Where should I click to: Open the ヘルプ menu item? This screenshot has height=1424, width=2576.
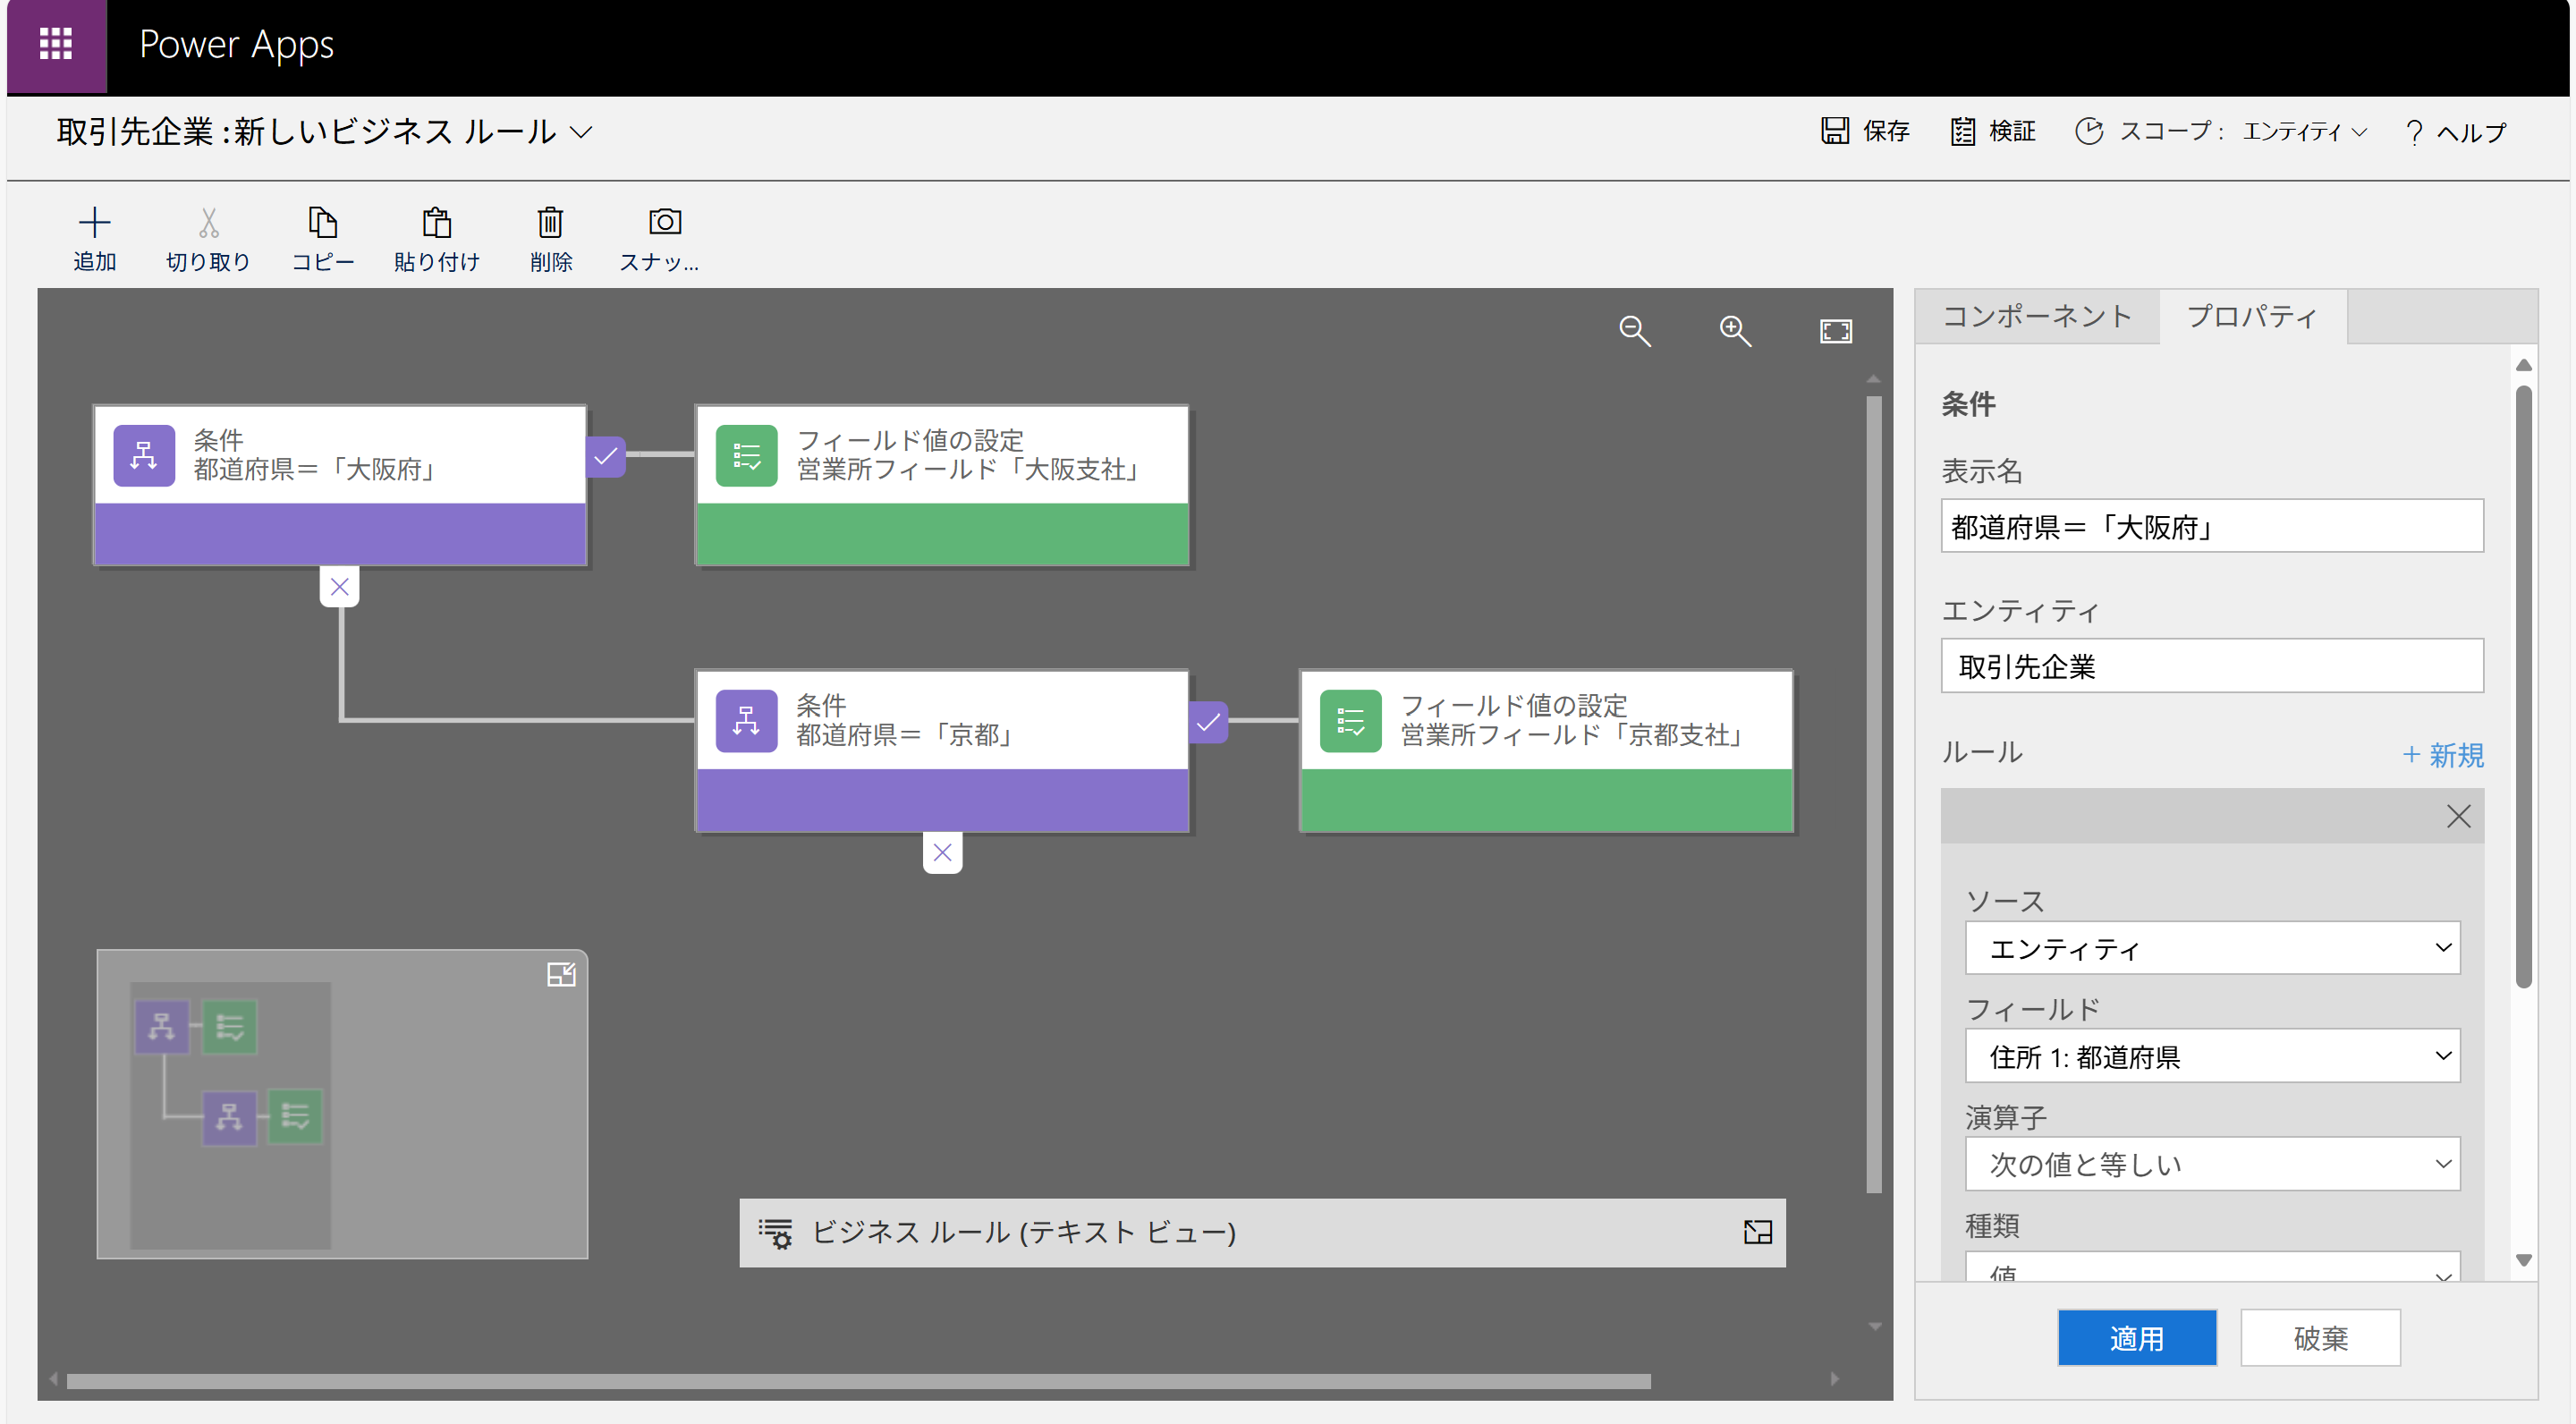tap(2456, 132)
